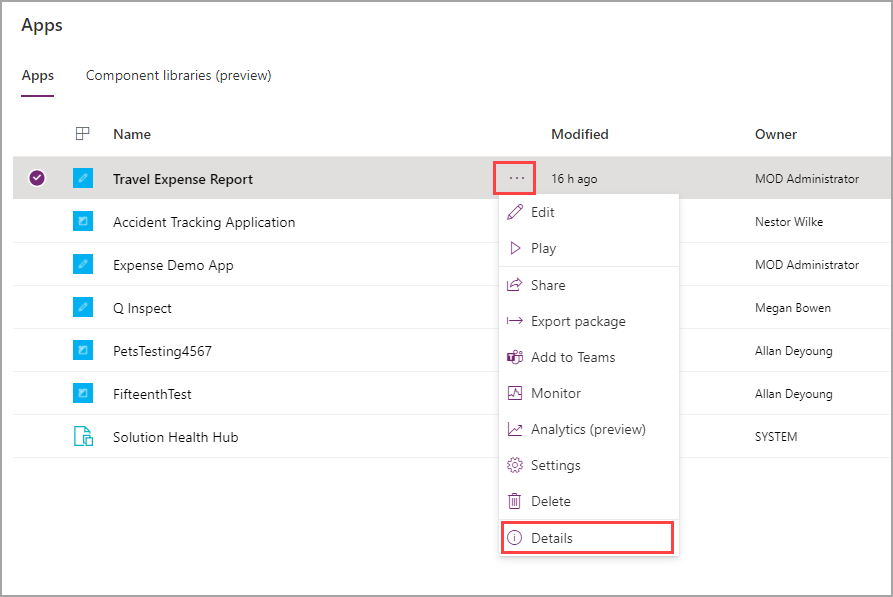Open the three-dots menu for Travel Expense Report
Image resolution: width=893 pixels, height=597 pixels.
coord(516,178)
